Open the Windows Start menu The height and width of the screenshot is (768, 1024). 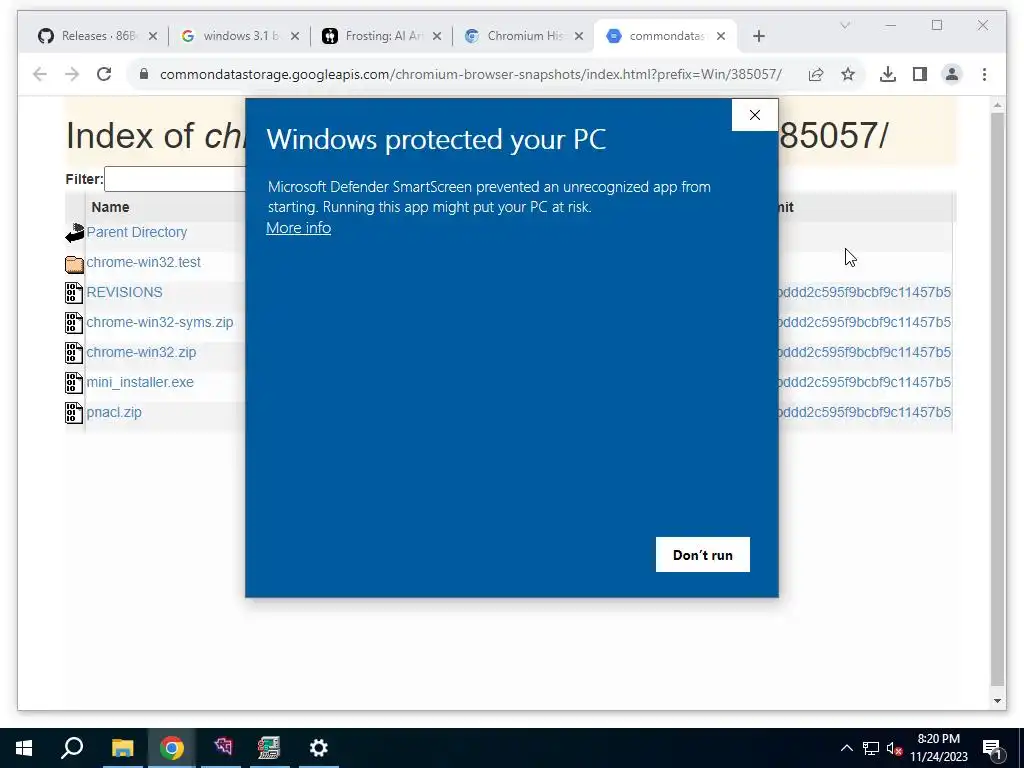click(x=24, y=748)
